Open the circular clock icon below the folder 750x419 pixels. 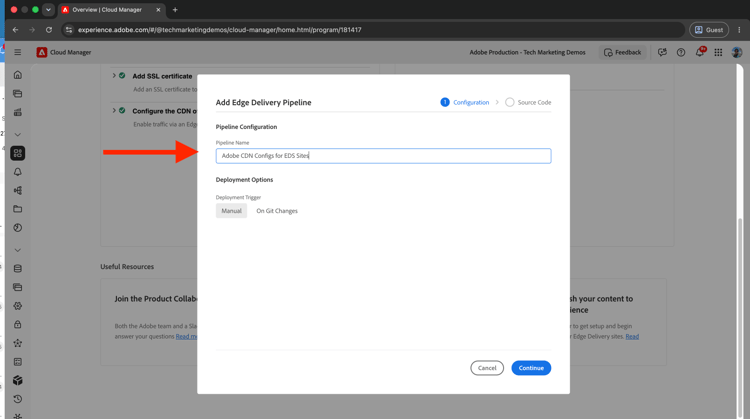[18, 228]
